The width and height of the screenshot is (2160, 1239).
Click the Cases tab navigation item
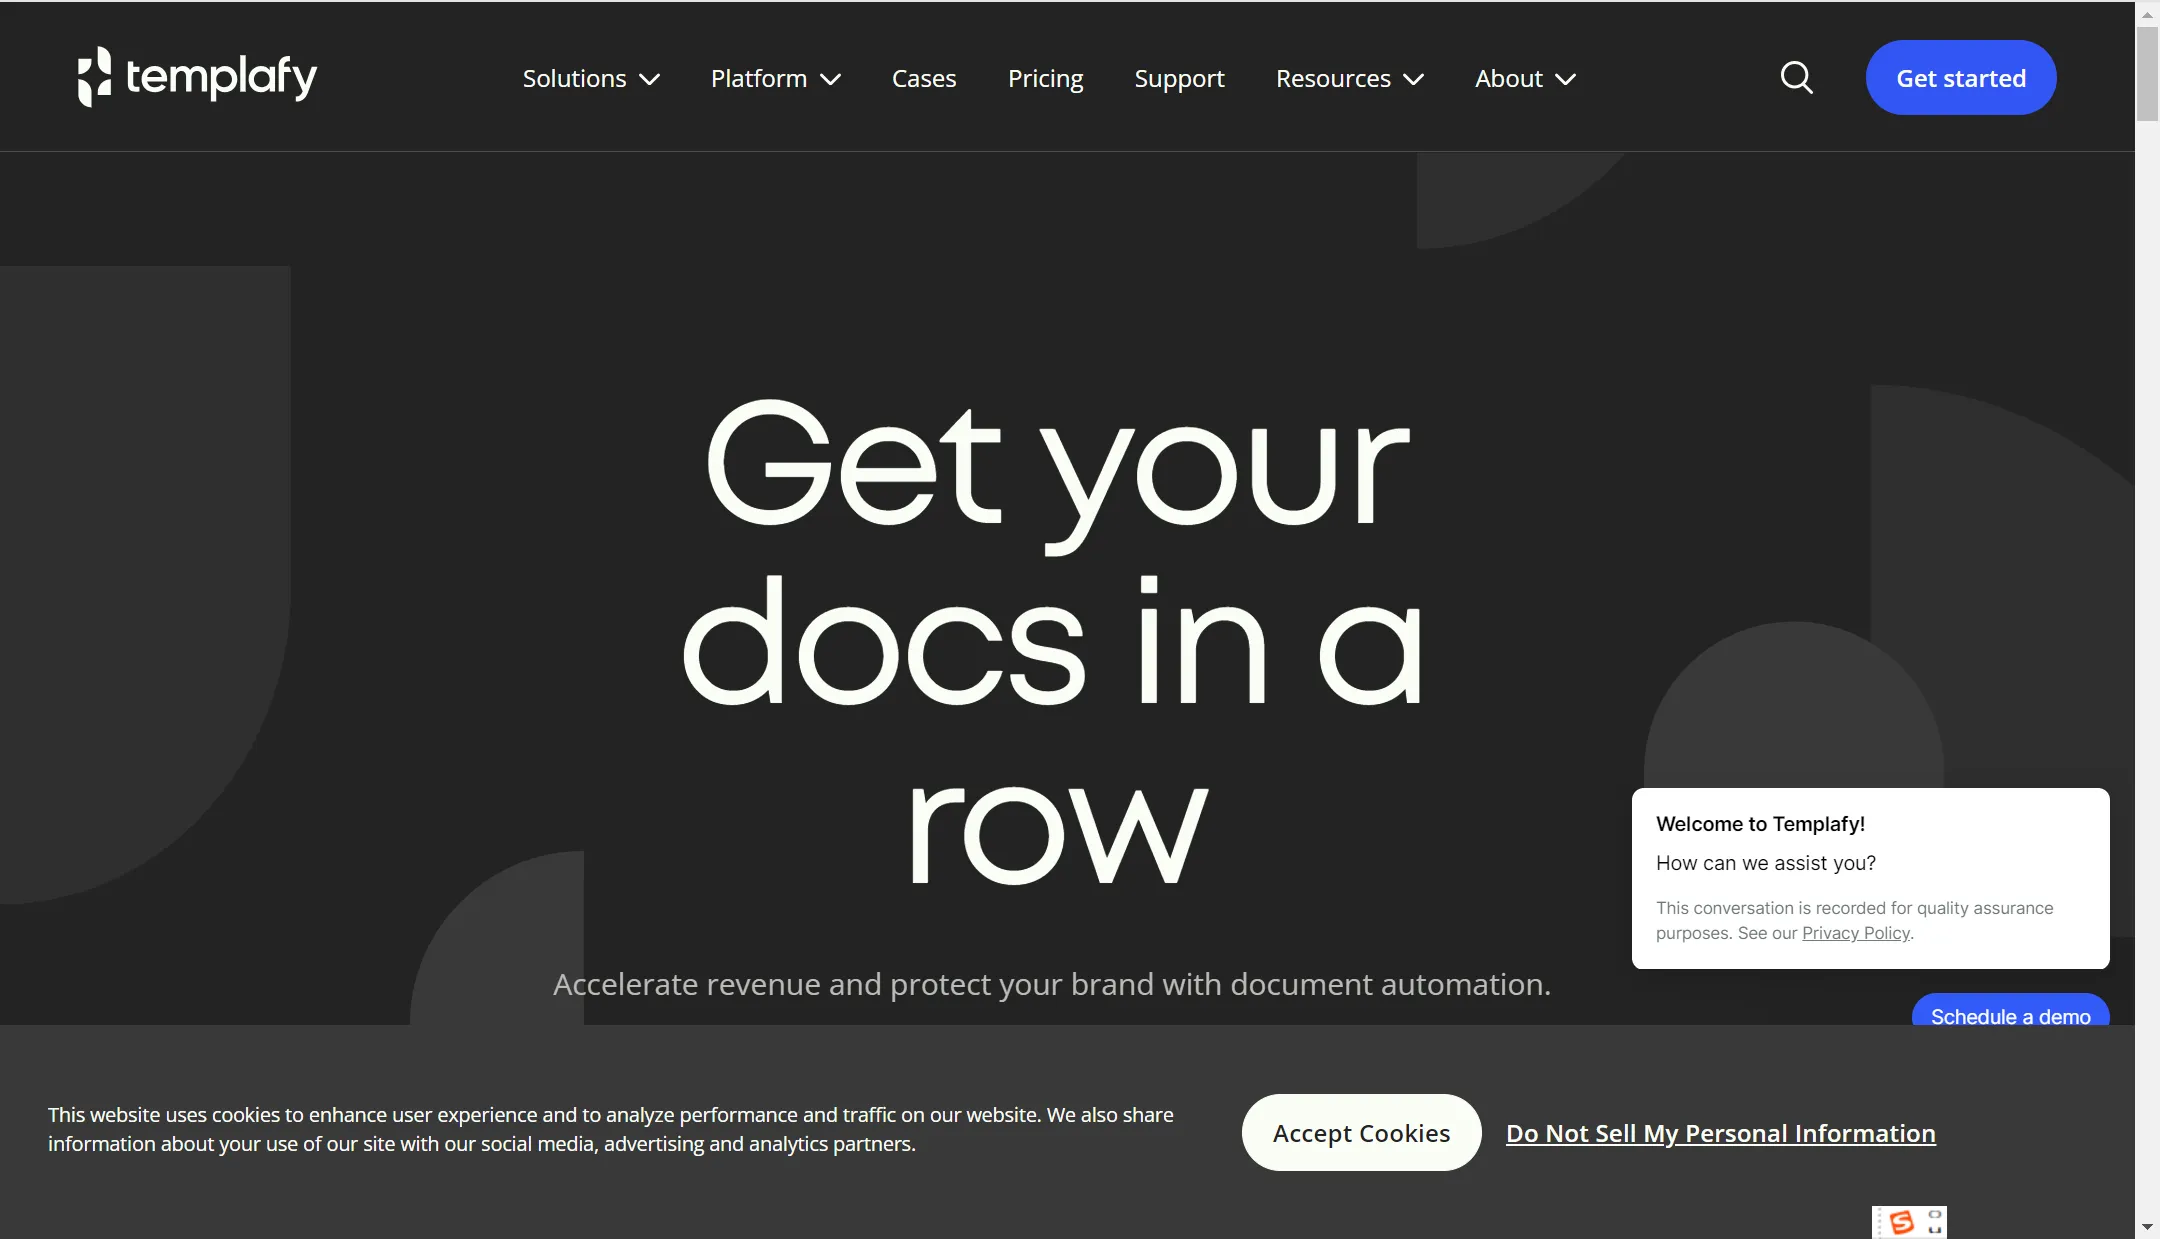(x=923, y=77)
